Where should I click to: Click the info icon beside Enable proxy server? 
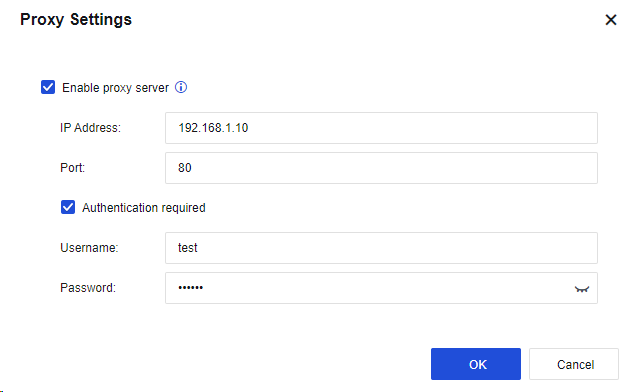click(181, 87)
